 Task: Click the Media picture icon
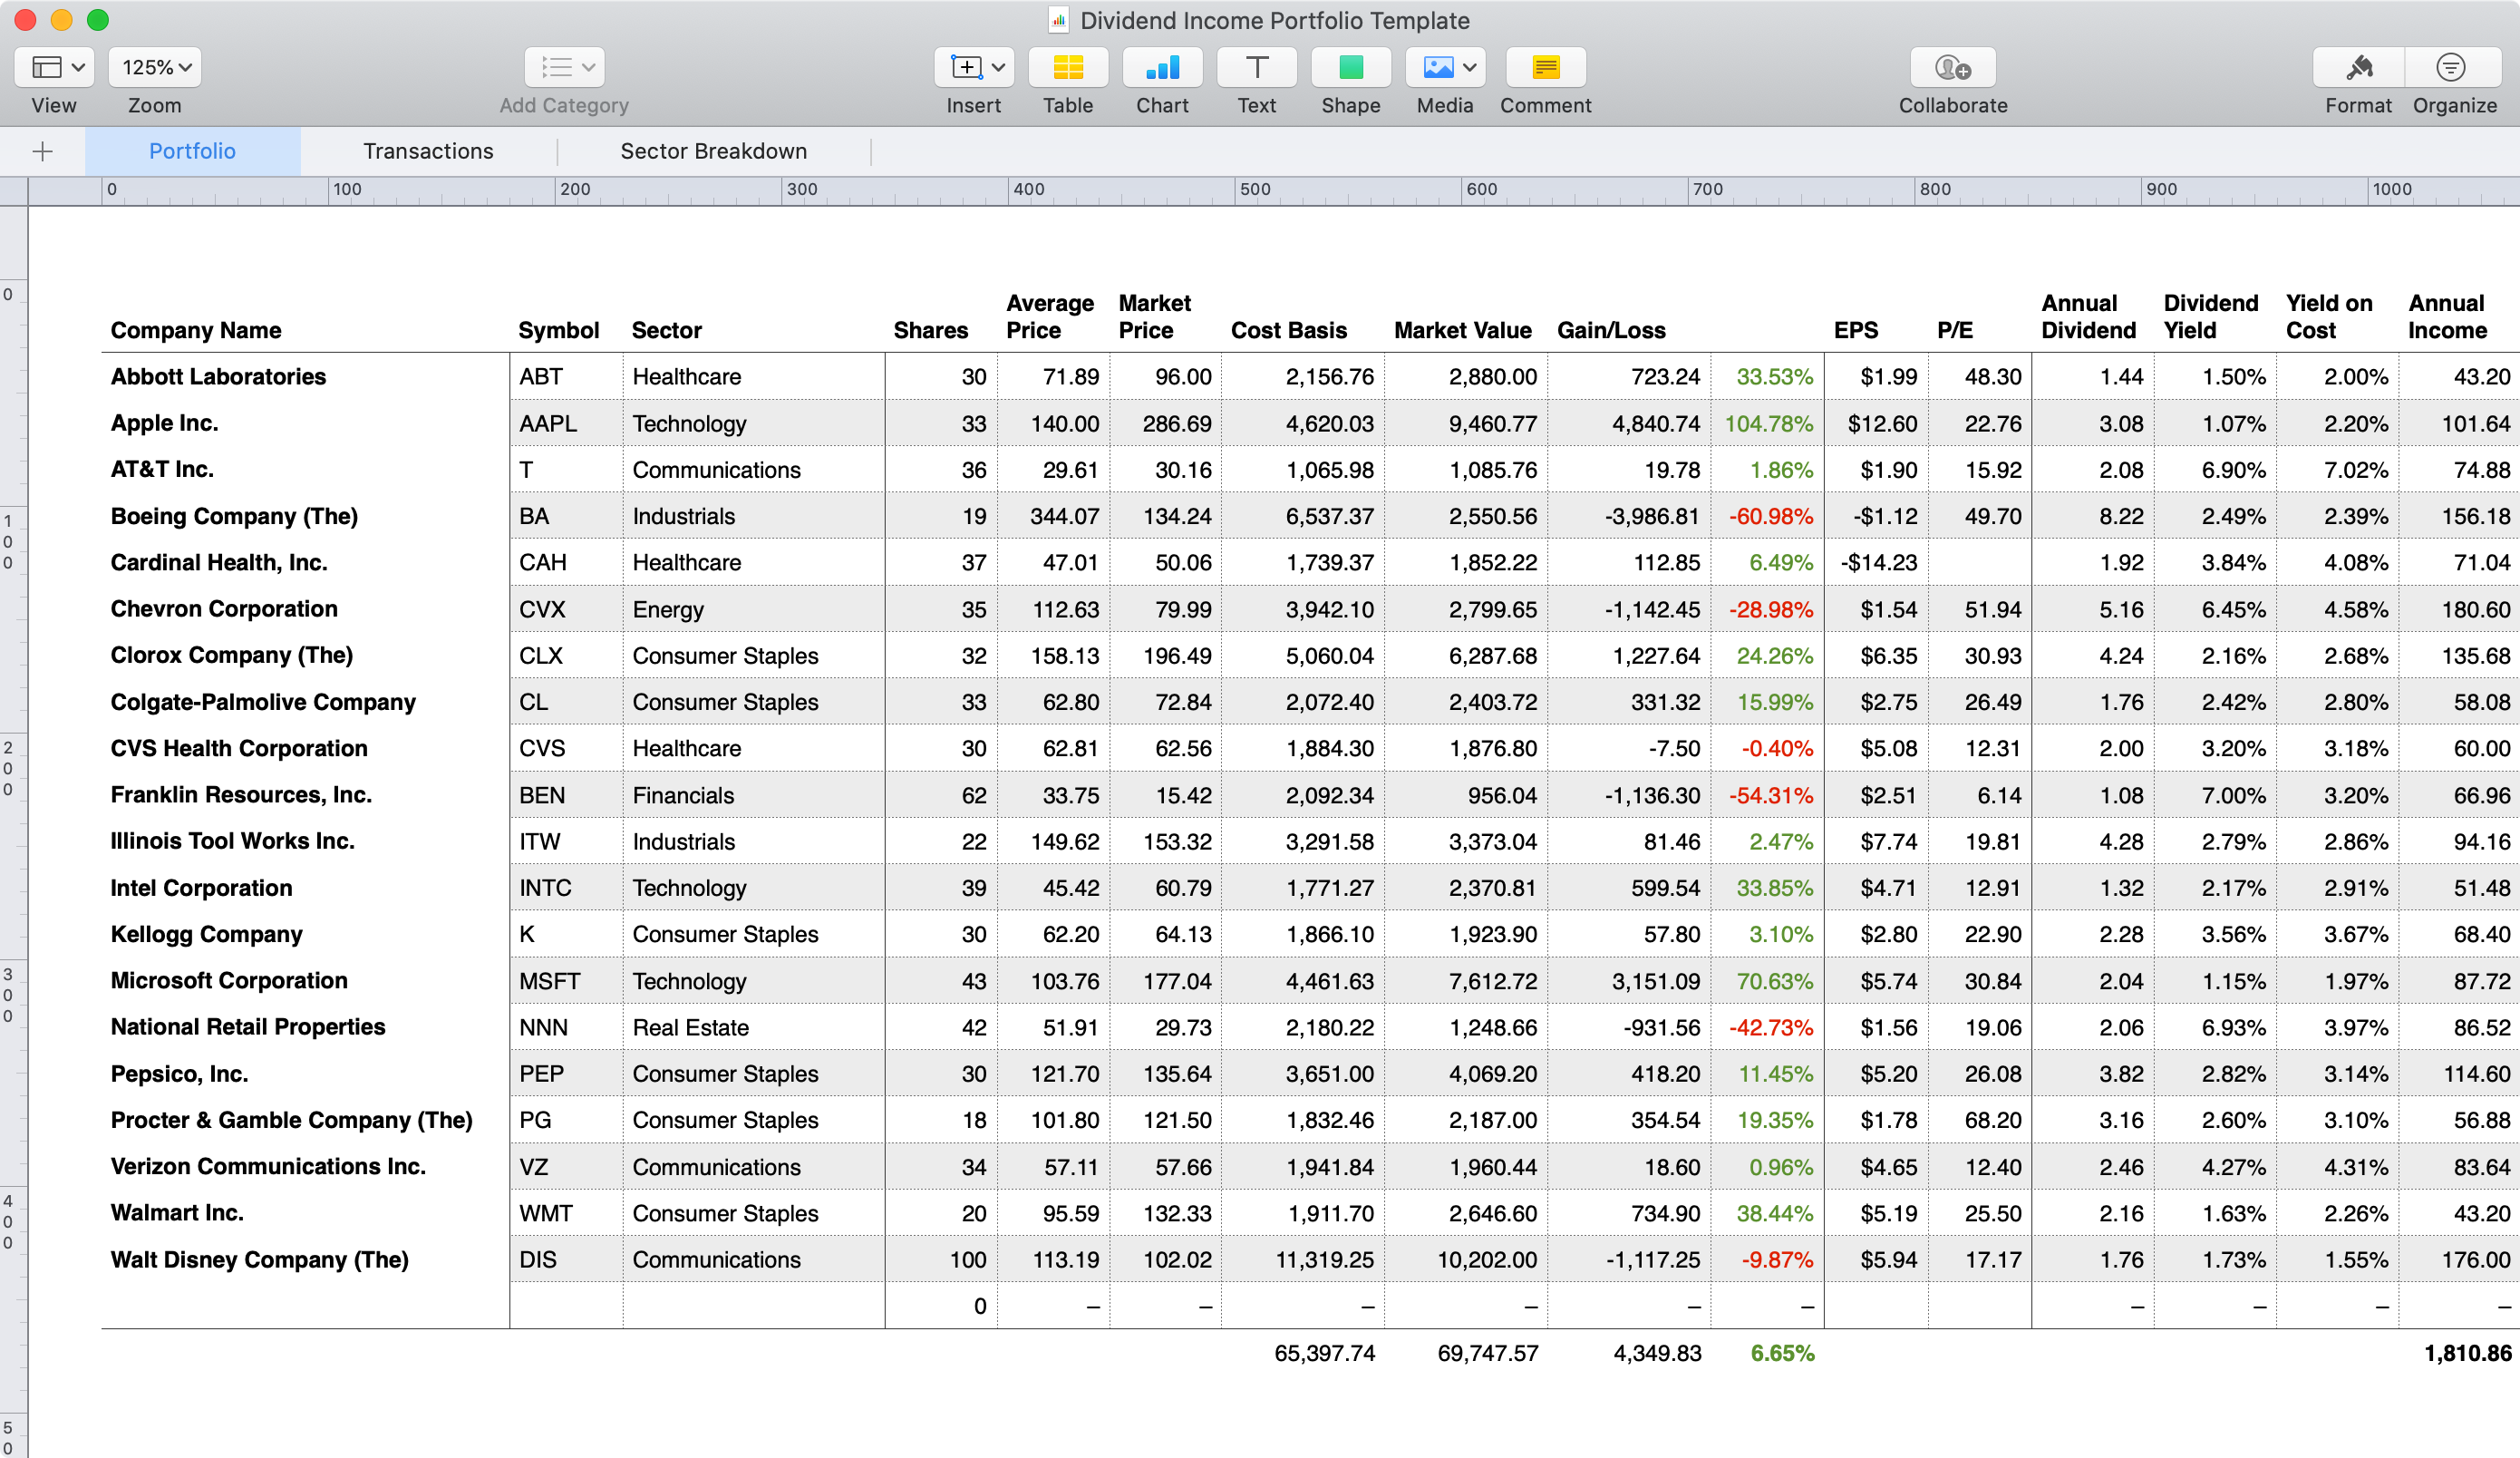(x=1438, y=67)
